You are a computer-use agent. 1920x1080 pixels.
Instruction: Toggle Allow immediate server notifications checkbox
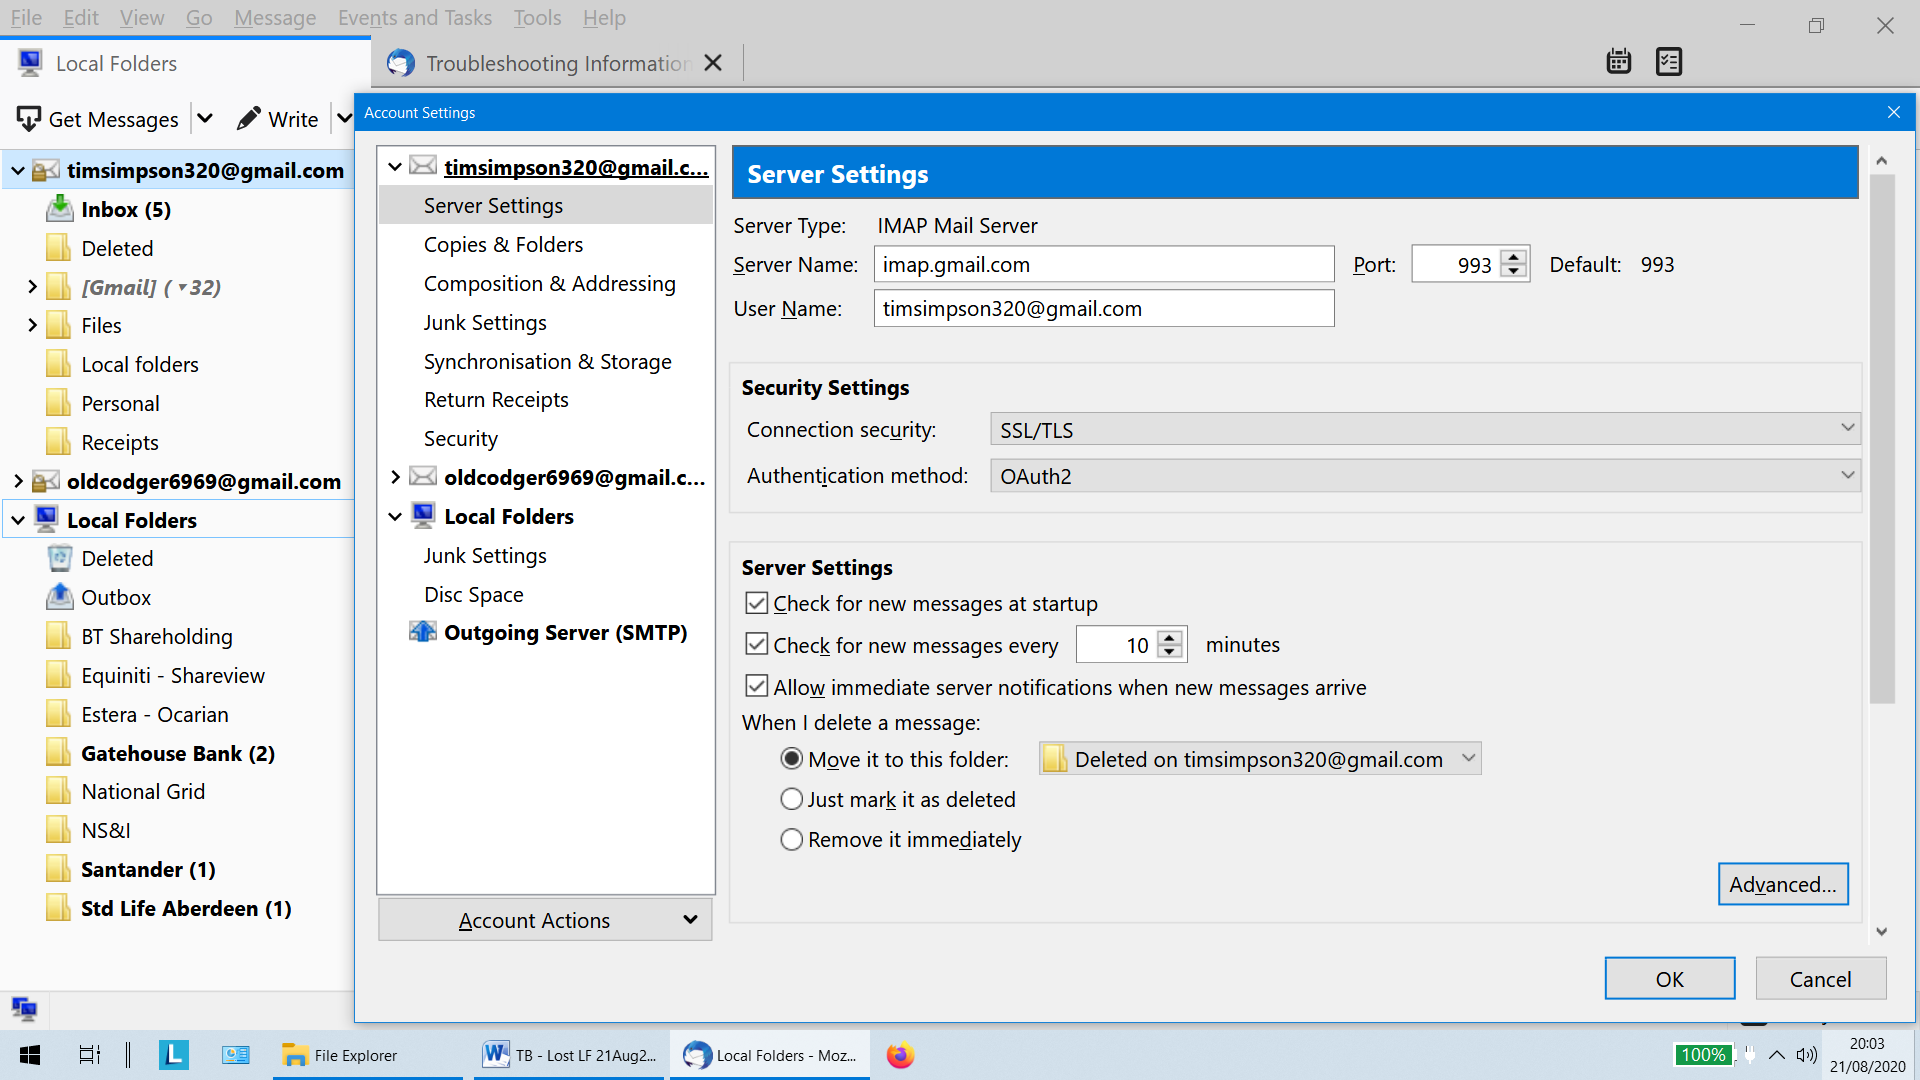click(757, 686)
